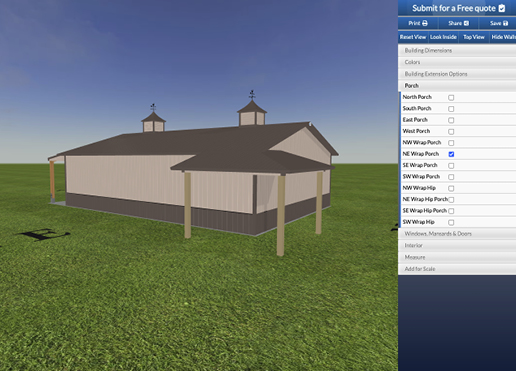Select Look Inside view
Image resolution: width=516 pixels, height=371 pixels.
443,37
